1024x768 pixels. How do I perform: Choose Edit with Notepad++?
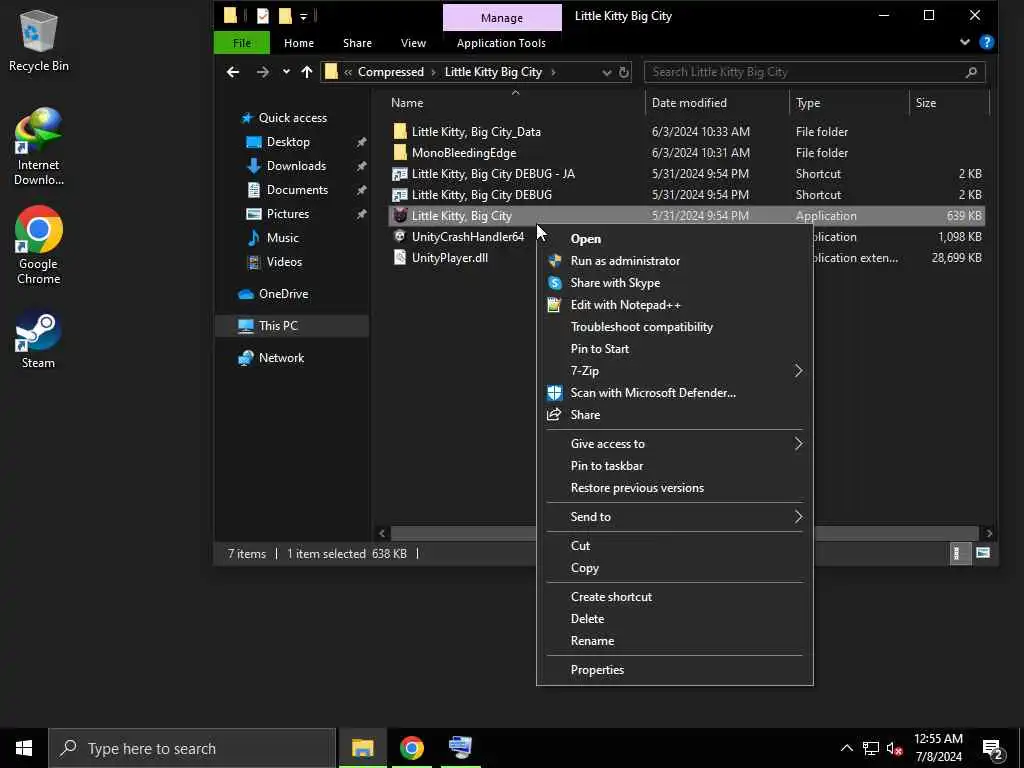point(625,305)
